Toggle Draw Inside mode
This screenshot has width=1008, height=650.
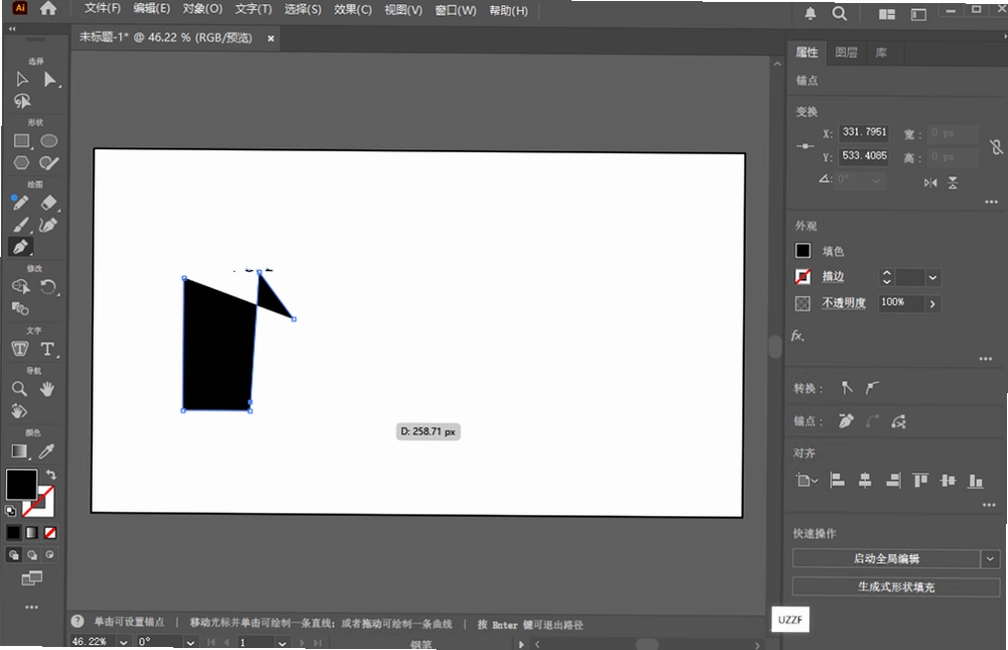pos(50,554)
